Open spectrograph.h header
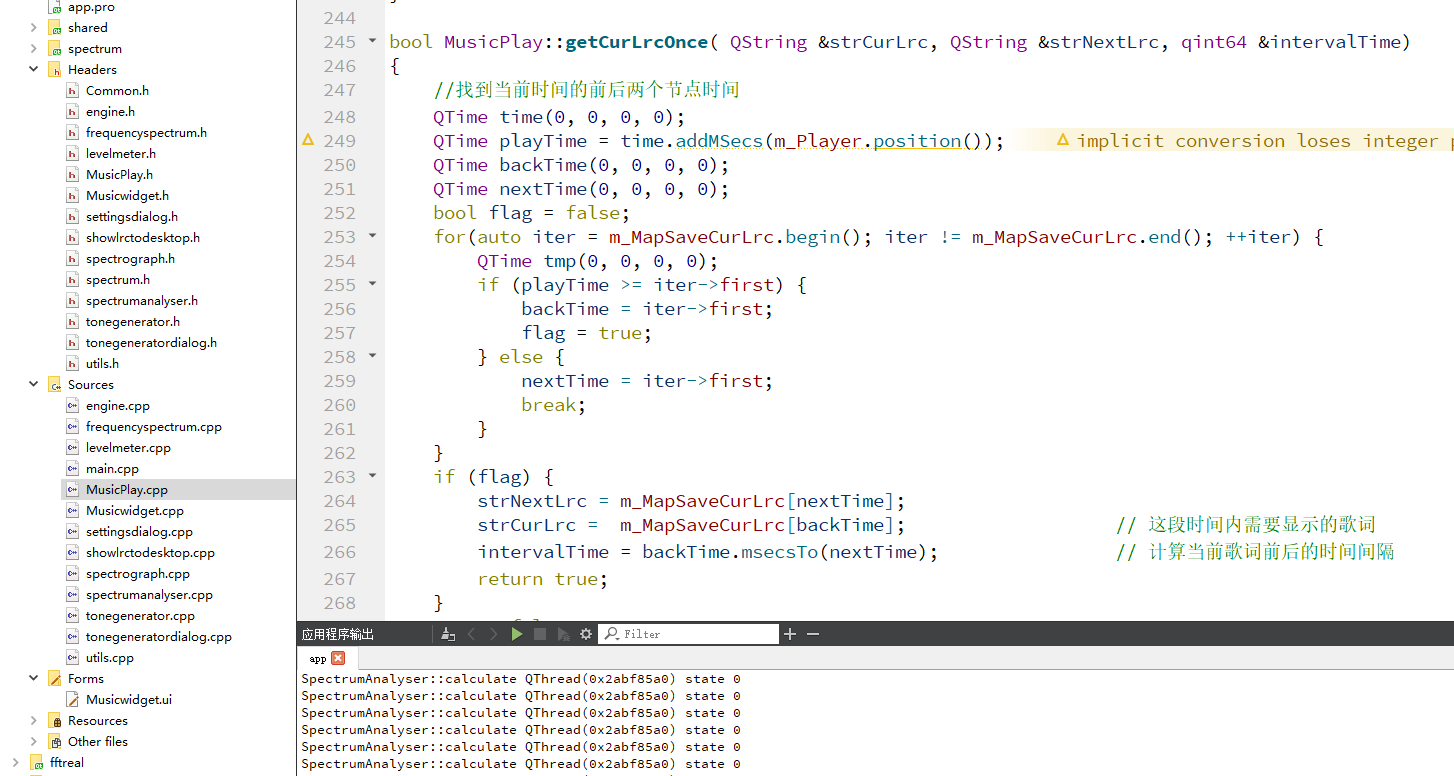 click(130, 258)
